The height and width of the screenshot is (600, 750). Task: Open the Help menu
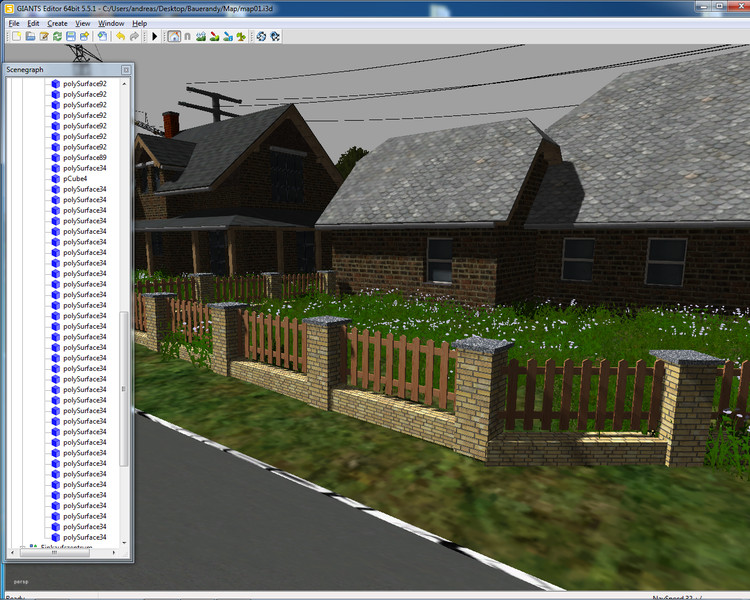coord(140,23)
